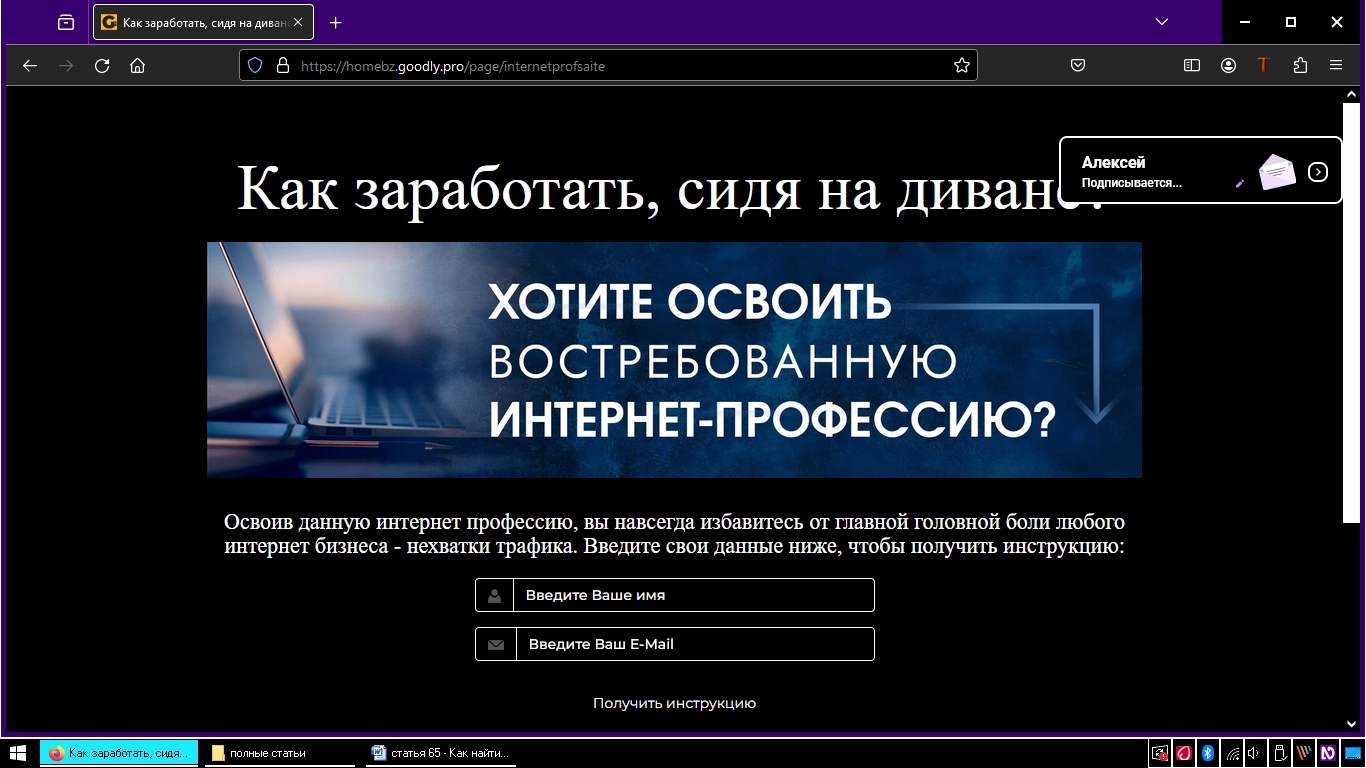1366x768 pixels.
Task: Focus the 'Введите Ваш E-Mail' field
Action: click(675, 644)
